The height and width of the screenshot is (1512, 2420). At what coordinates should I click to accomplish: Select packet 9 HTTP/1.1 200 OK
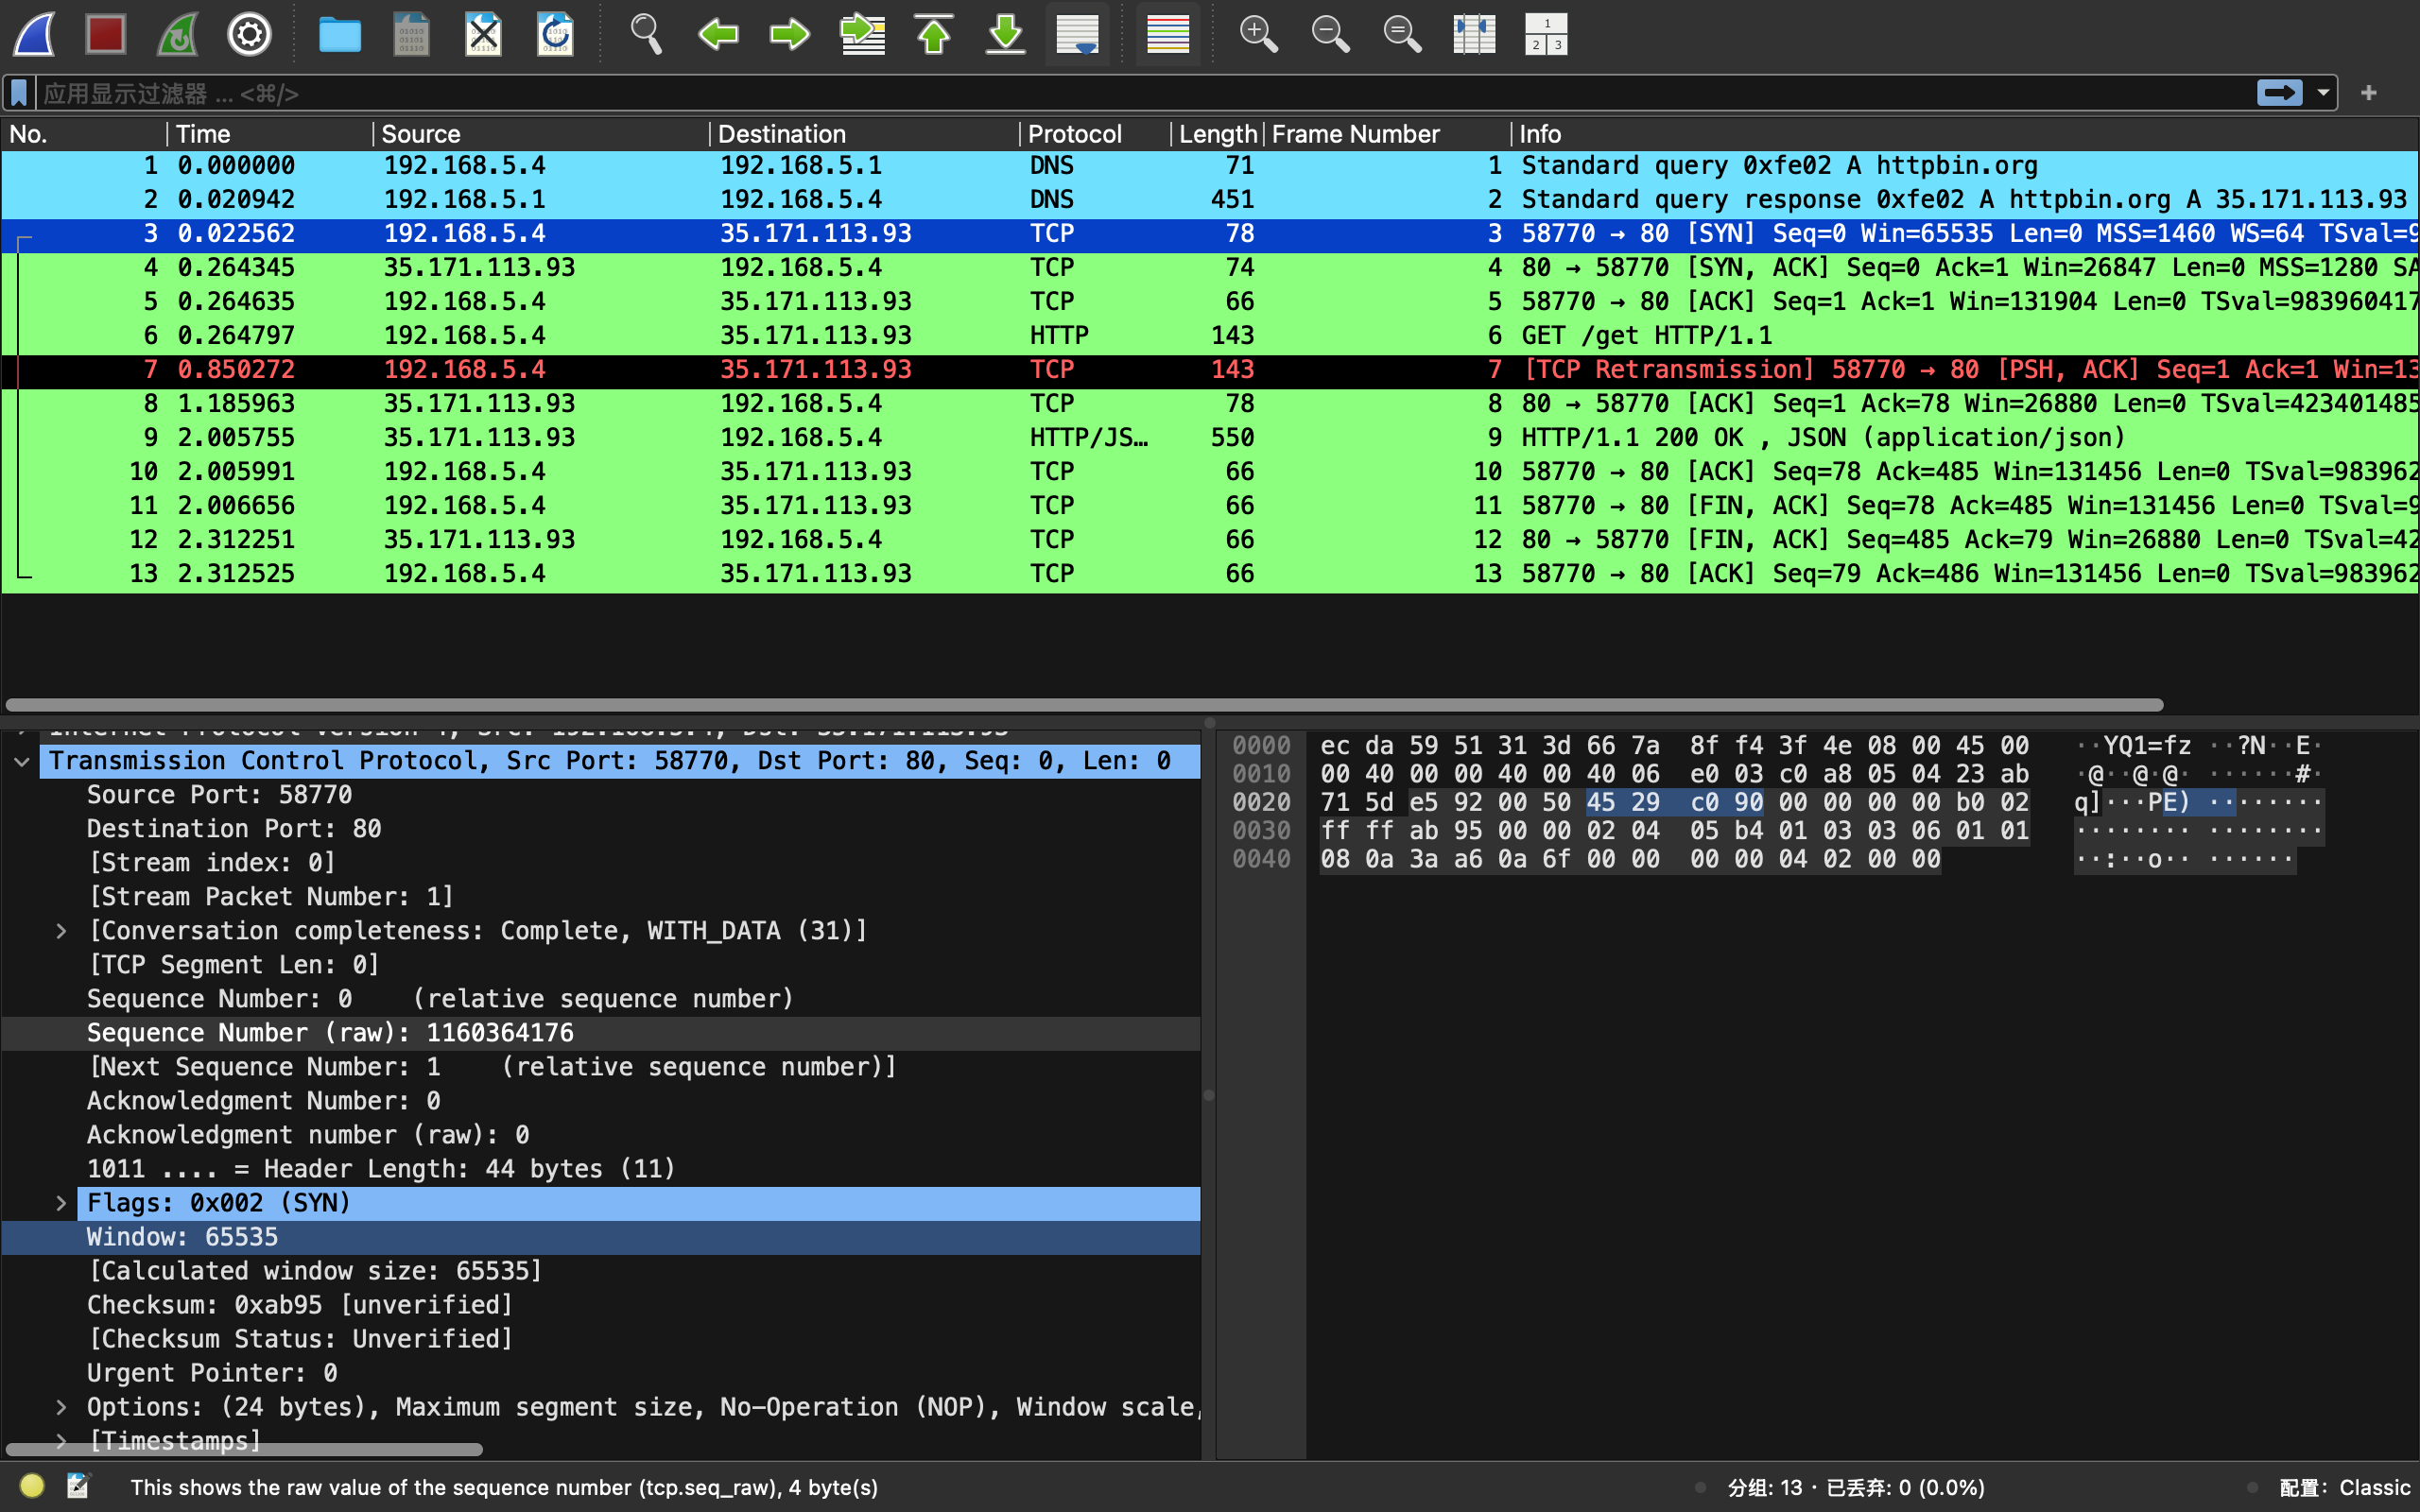coord(1210,438)
